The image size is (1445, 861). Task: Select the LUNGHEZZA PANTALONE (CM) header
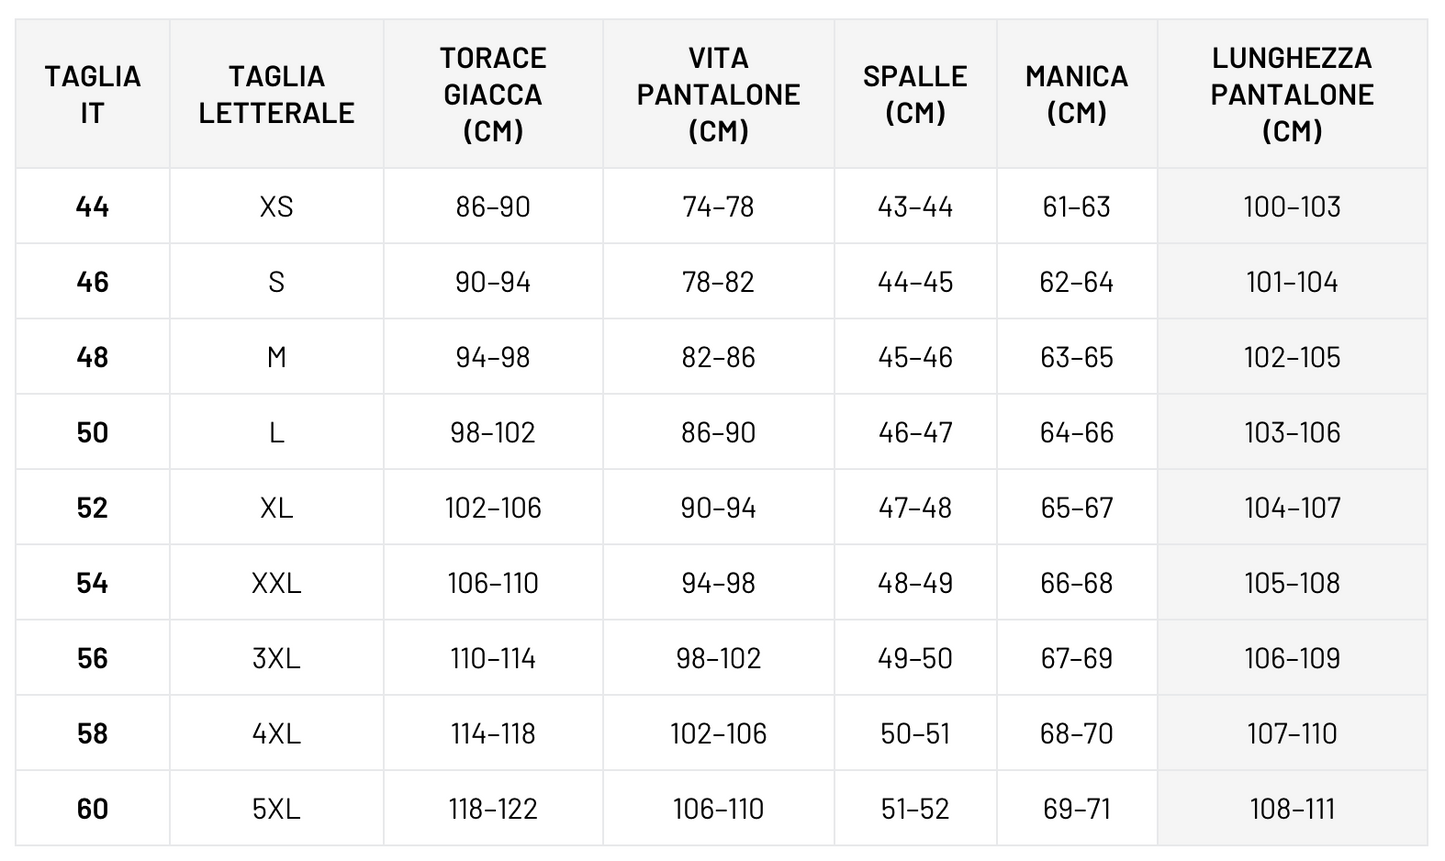(1291, 94)
